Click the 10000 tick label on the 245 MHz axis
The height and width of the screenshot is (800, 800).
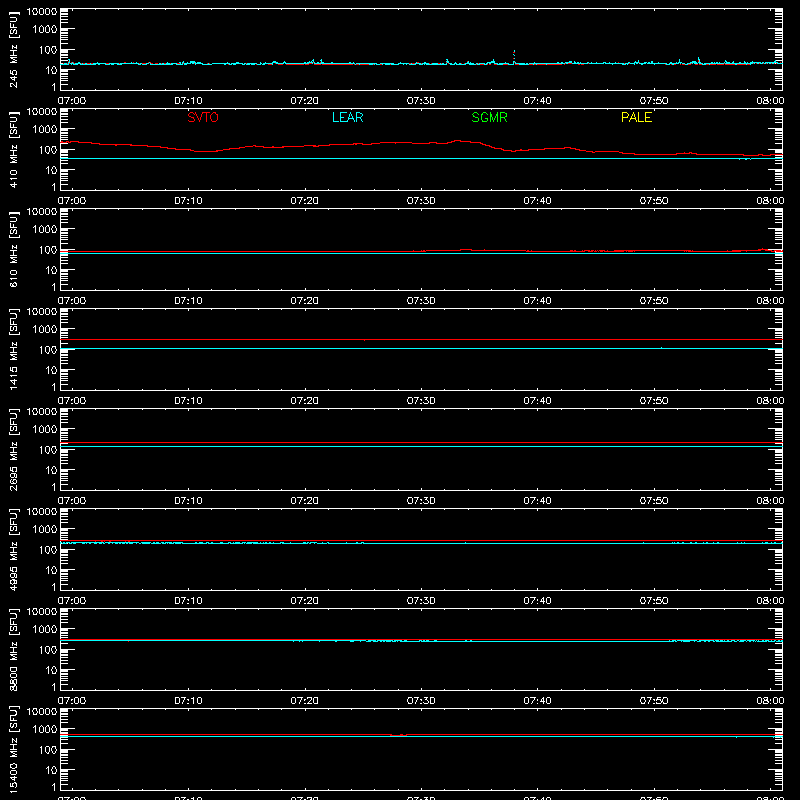(42, 12)
